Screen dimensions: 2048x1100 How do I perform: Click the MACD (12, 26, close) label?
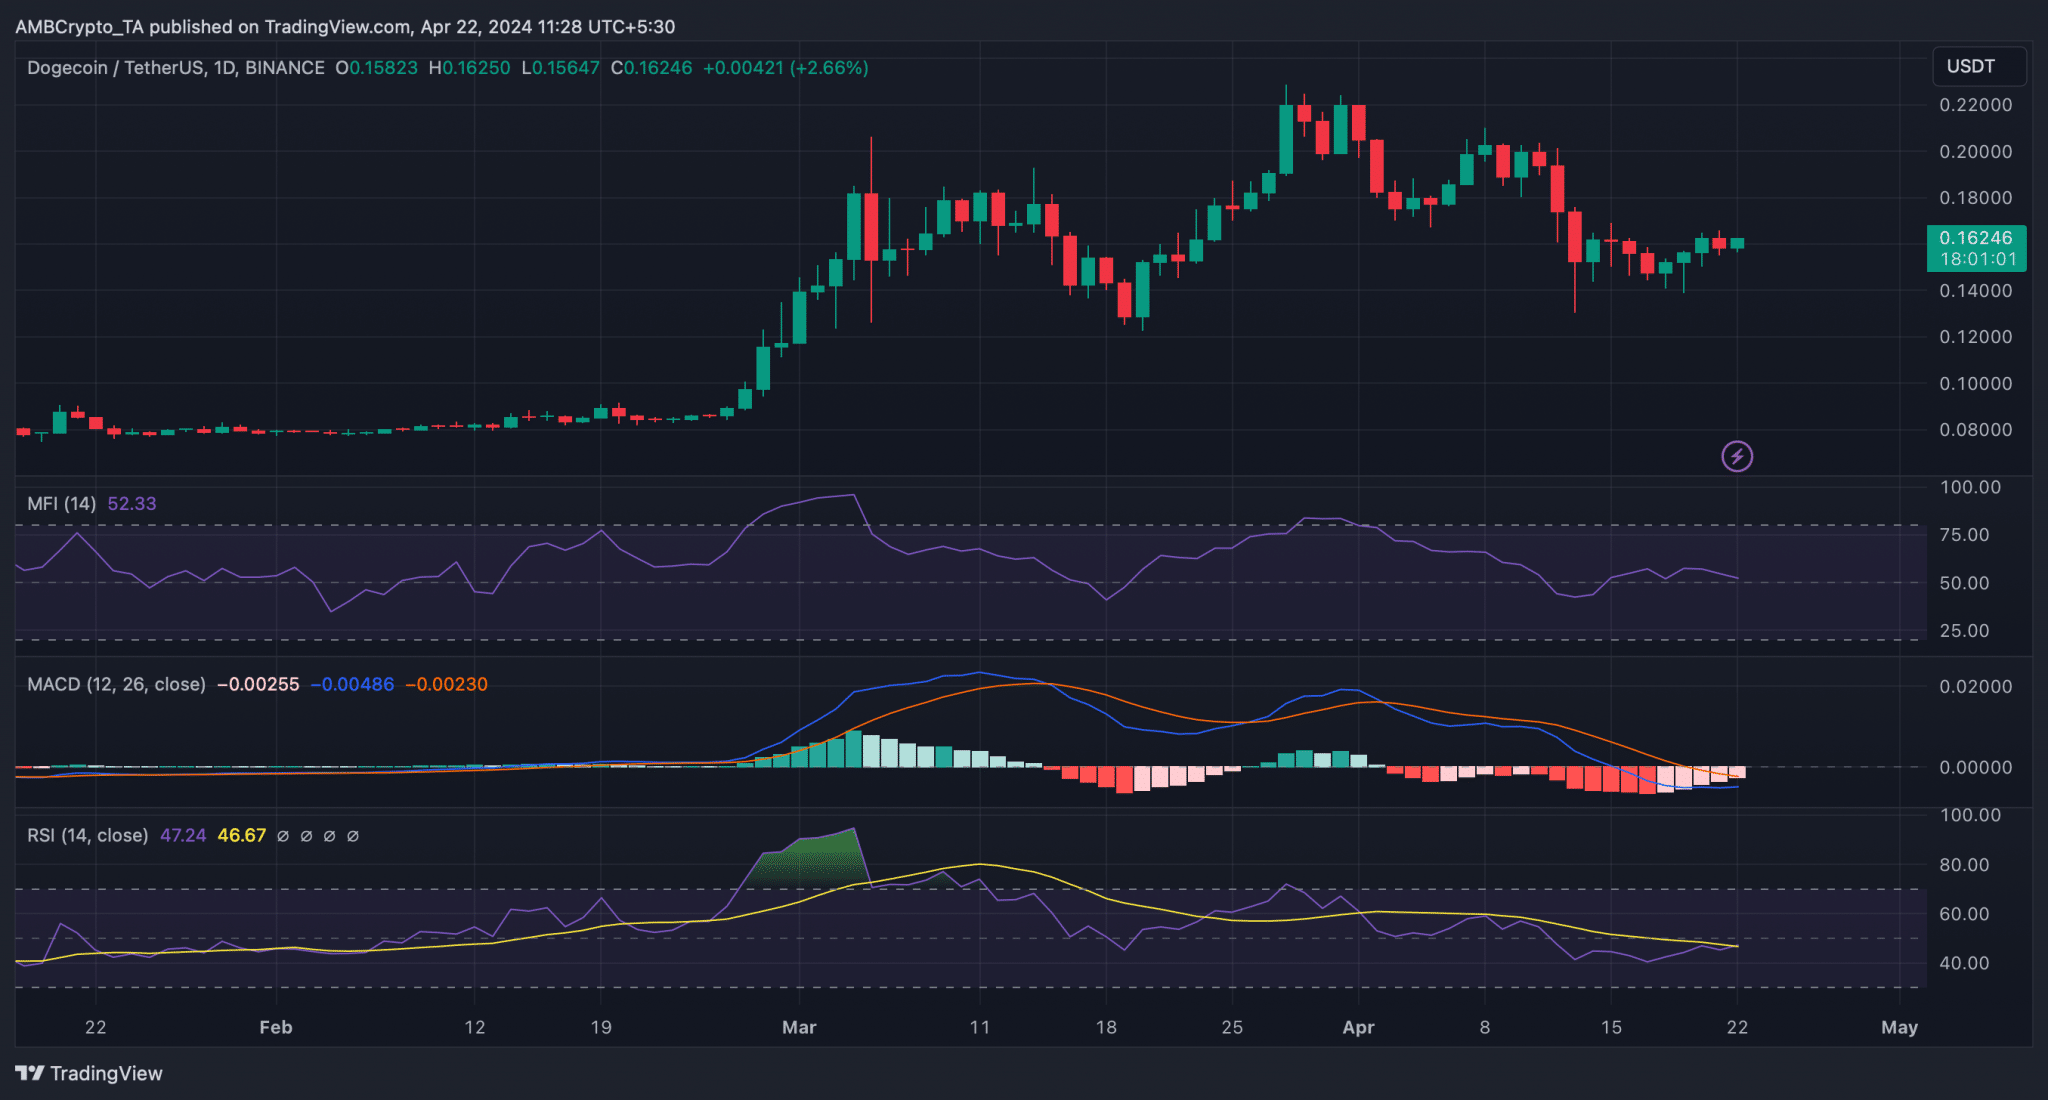tap(116, 685)
